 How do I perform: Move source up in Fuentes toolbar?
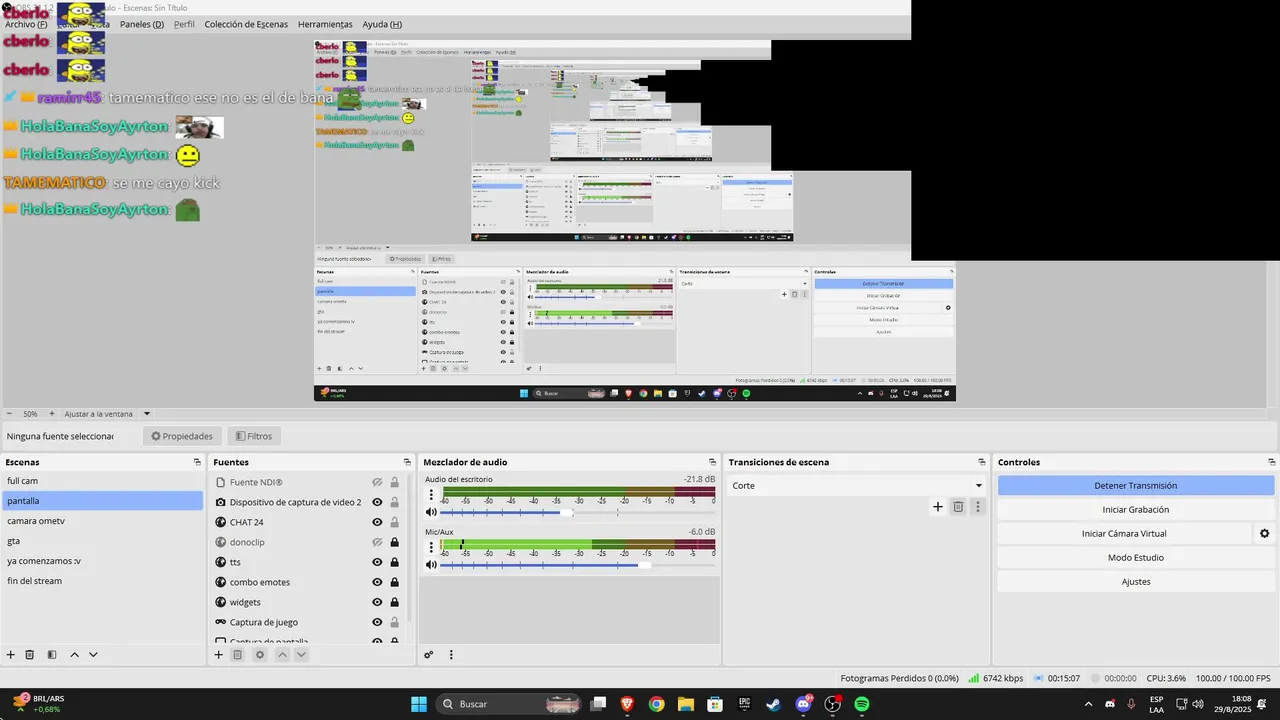pyautogui.click(x=282, y=655)
